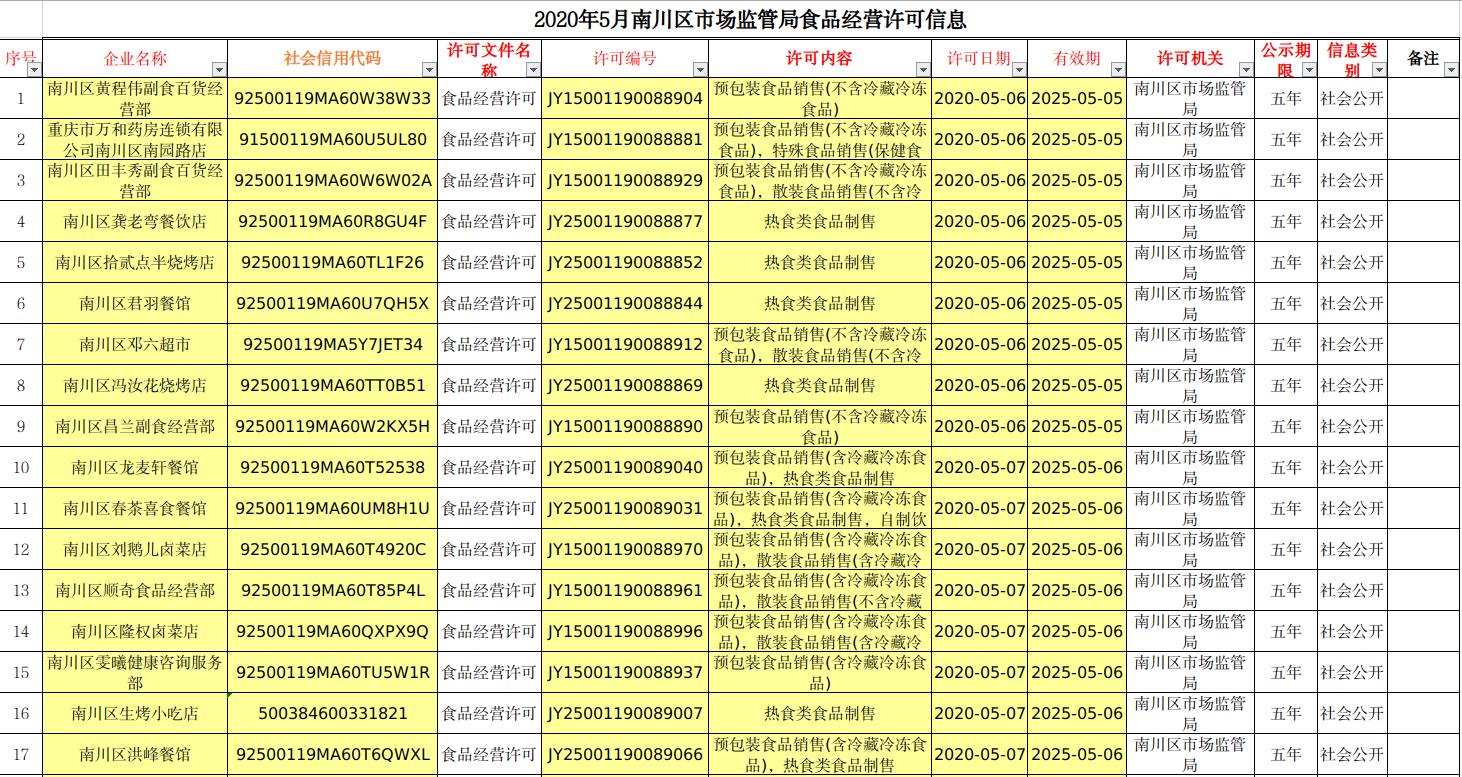Select company cell 南川区顺奇食品经营部
The height and width of the screenshot is (777, 1462).
[x=135, y=590]
